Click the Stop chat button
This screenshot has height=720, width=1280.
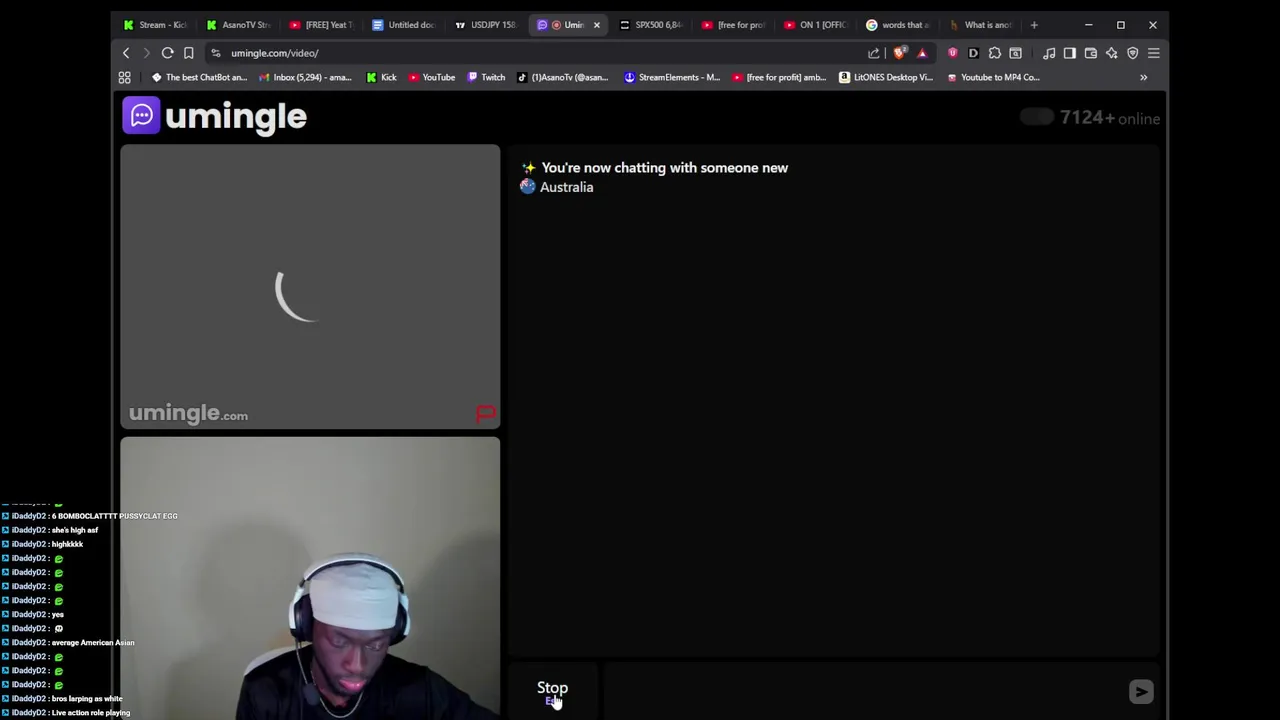[552, 690]
